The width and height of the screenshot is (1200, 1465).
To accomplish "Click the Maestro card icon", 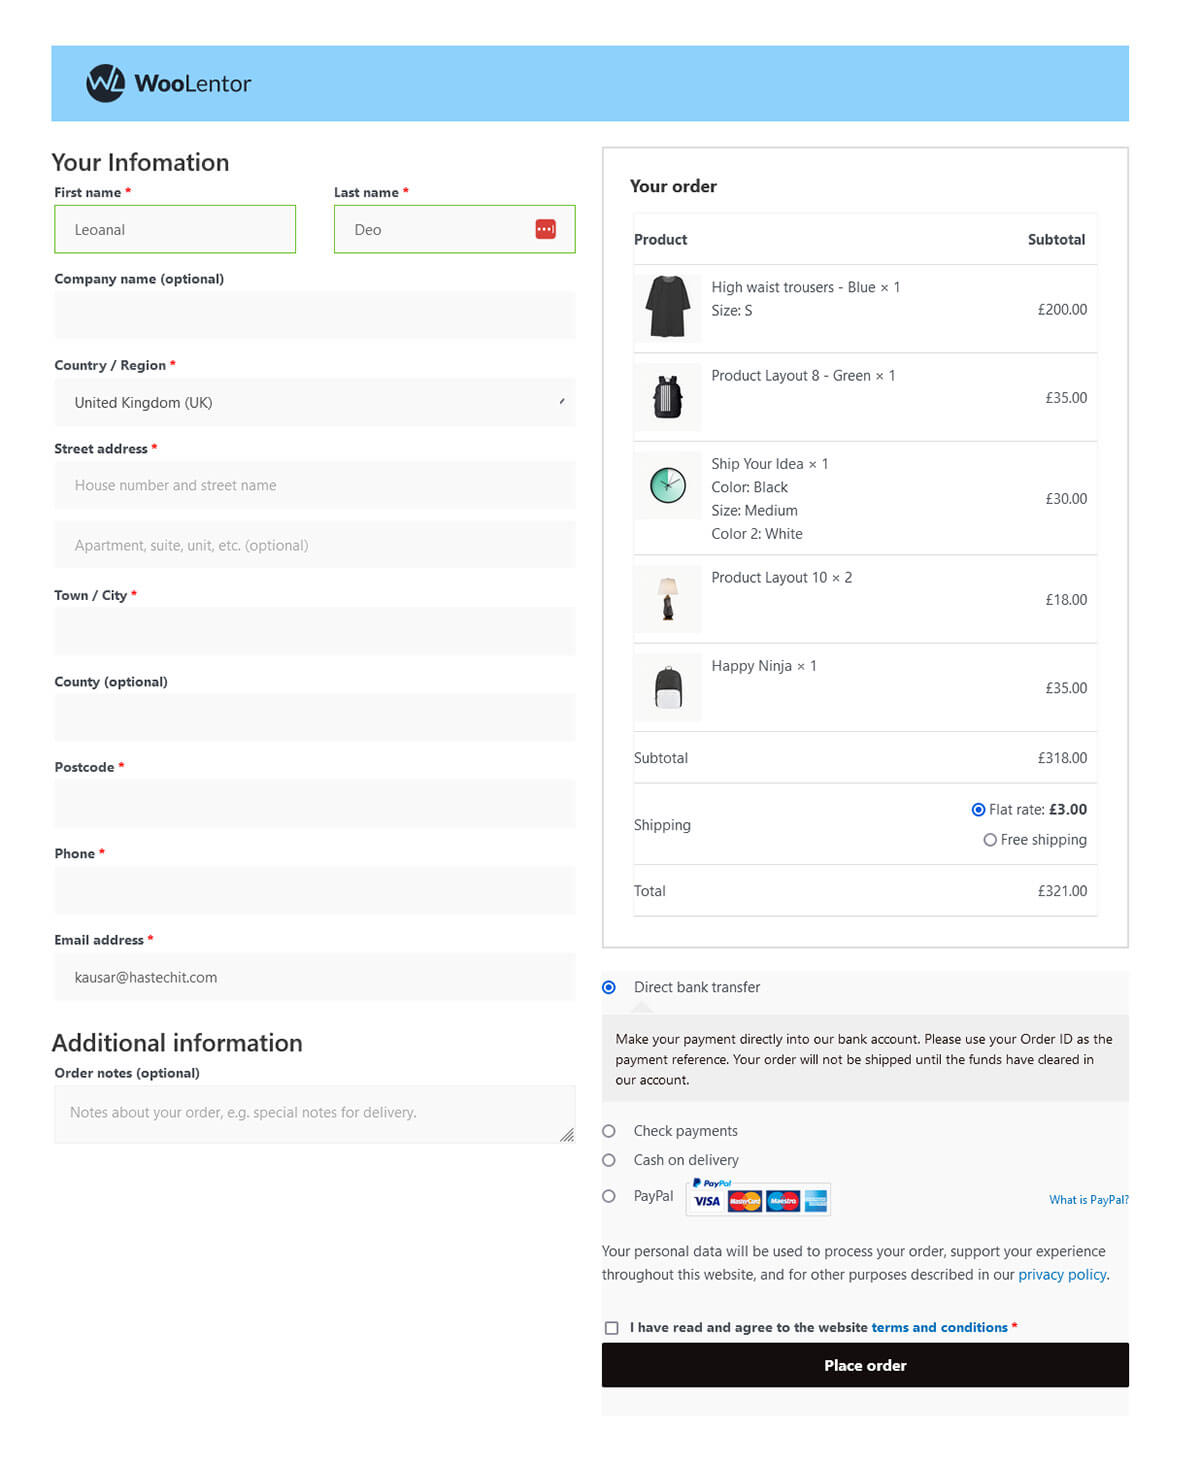I will click(x=783, y=1201).
